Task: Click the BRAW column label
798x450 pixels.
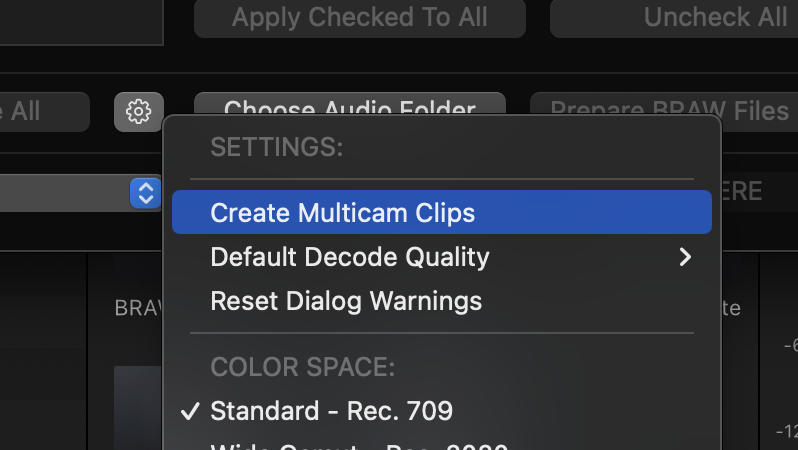Action: (x=138, y=308)
